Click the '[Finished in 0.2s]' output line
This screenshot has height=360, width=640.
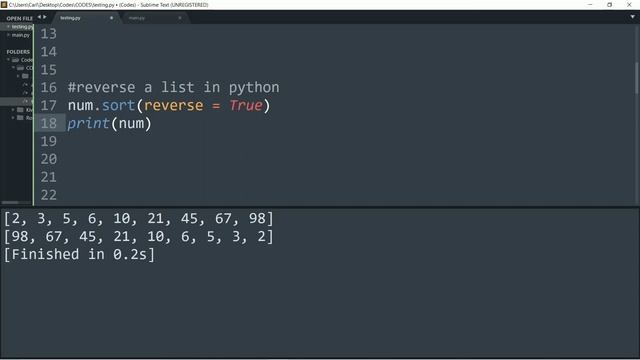(x=80, y=254)
